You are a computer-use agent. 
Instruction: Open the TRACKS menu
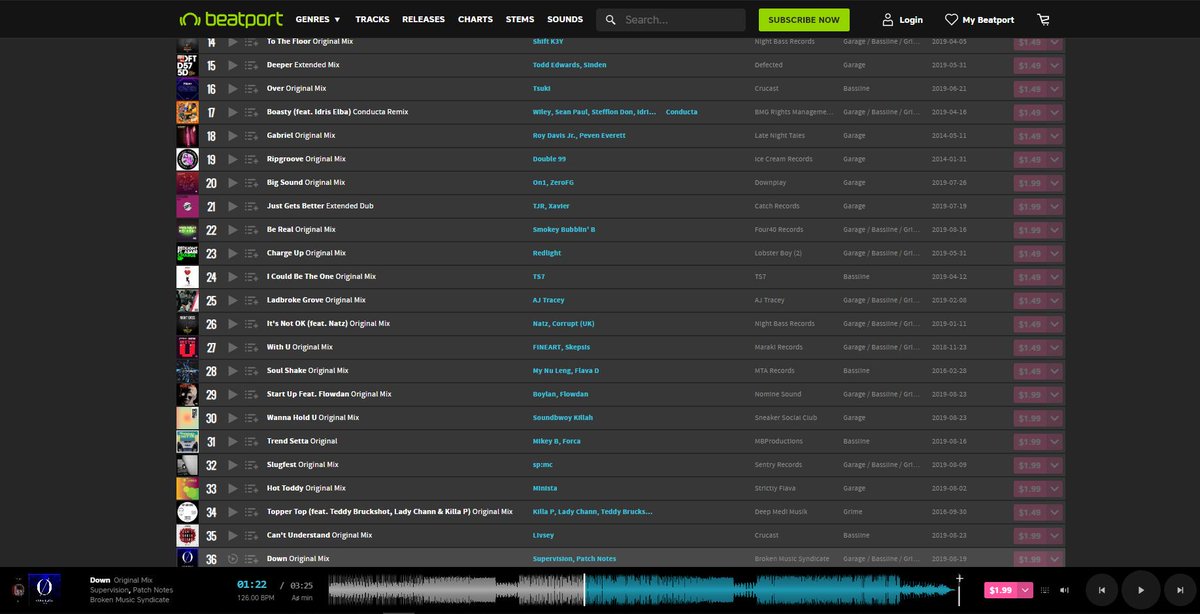[x=372, y=19]
